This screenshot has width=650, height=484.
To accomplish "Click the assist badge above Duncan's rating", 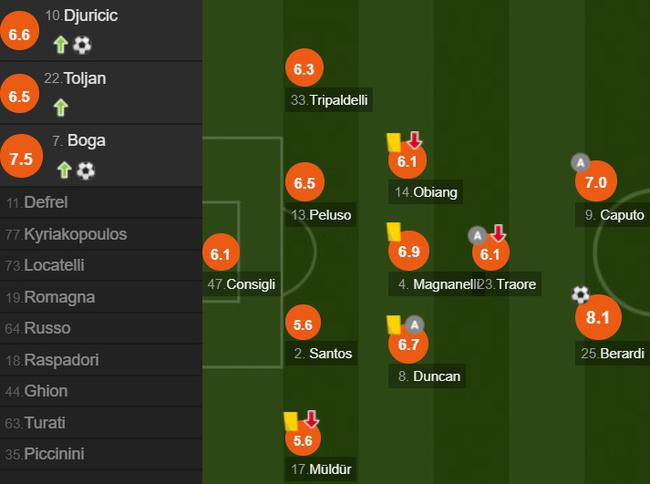I will (416, 324).
